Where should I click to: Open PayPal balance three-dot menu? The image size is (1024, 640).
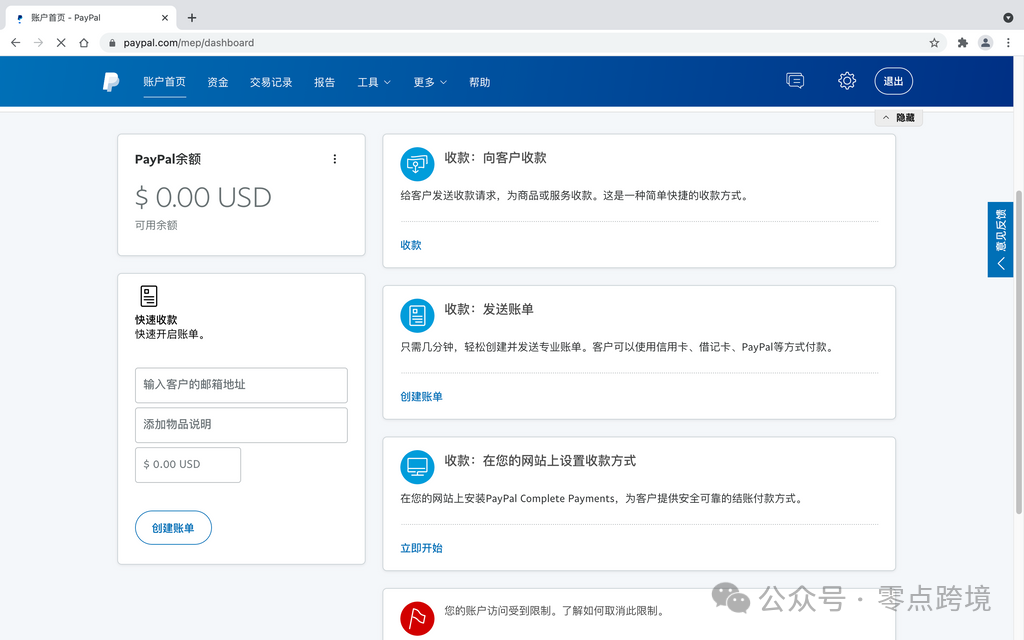click(335, 159)
